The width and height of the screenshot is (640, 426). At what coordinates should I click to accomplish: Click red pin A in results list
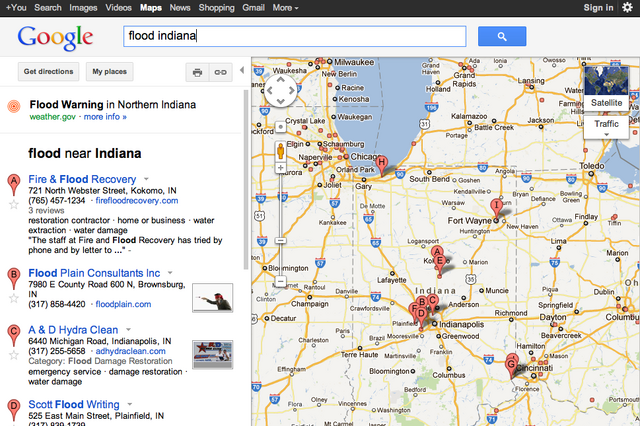(14, 184)
